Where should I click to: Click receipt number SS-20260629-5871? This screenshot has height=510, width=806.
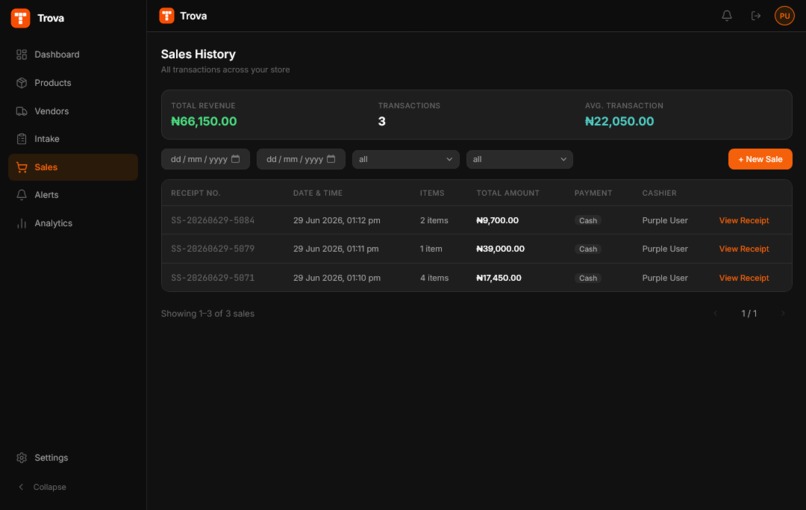(x=213, y=278)
